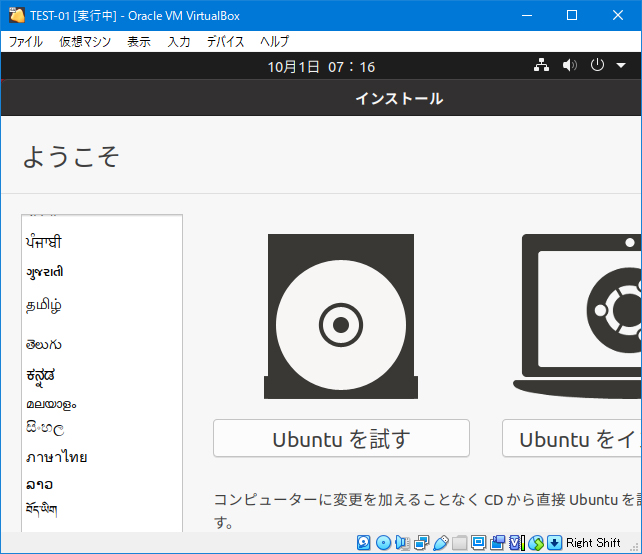Click the optical disc status icon
The height and width of the screenshot is (554, 642).
pos(383,543)
